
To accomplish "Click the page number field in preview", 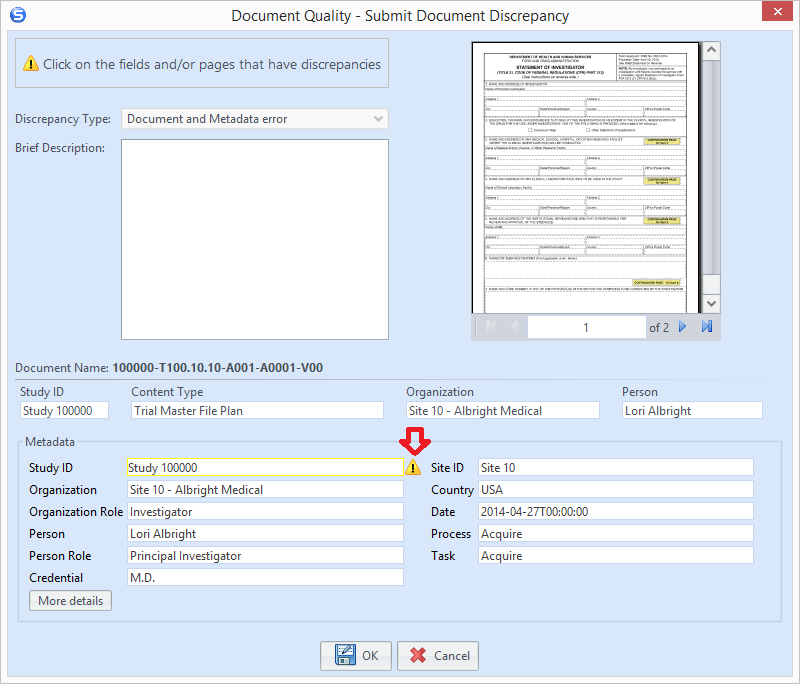I will [586, 327].
